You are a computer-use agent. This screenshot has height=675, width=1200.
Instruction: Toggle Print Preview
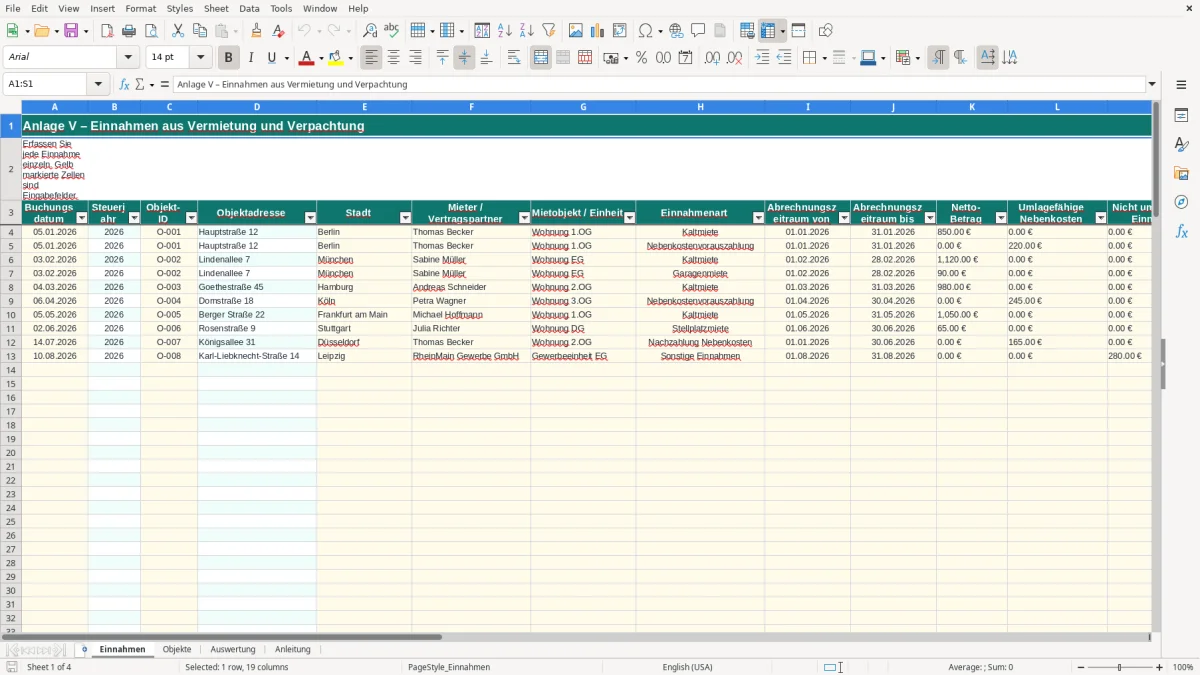click(x=151, y=31)
